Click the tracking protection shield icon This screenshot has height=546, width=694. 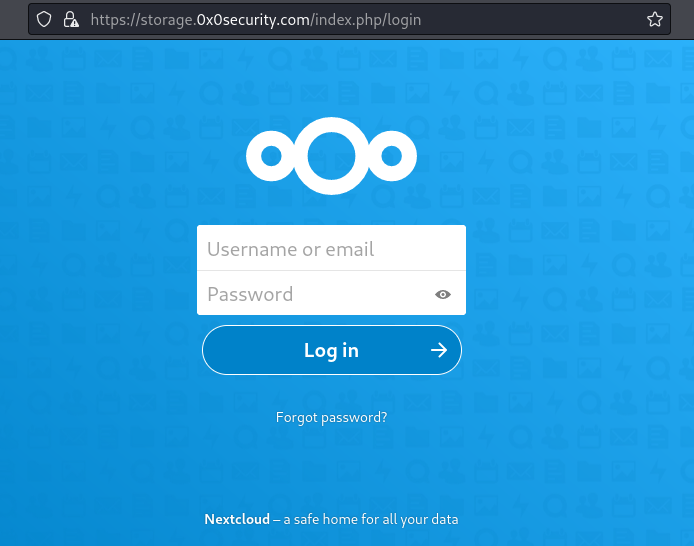pyautogui.click(x=43, y=19)
